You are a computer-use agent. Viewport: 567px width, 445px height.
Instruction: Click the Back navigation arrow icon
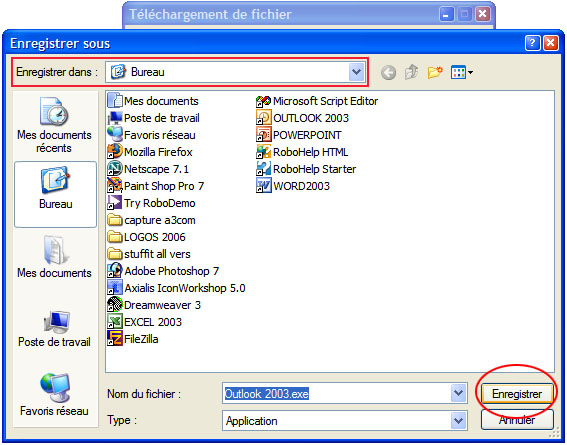click(388, 73)
